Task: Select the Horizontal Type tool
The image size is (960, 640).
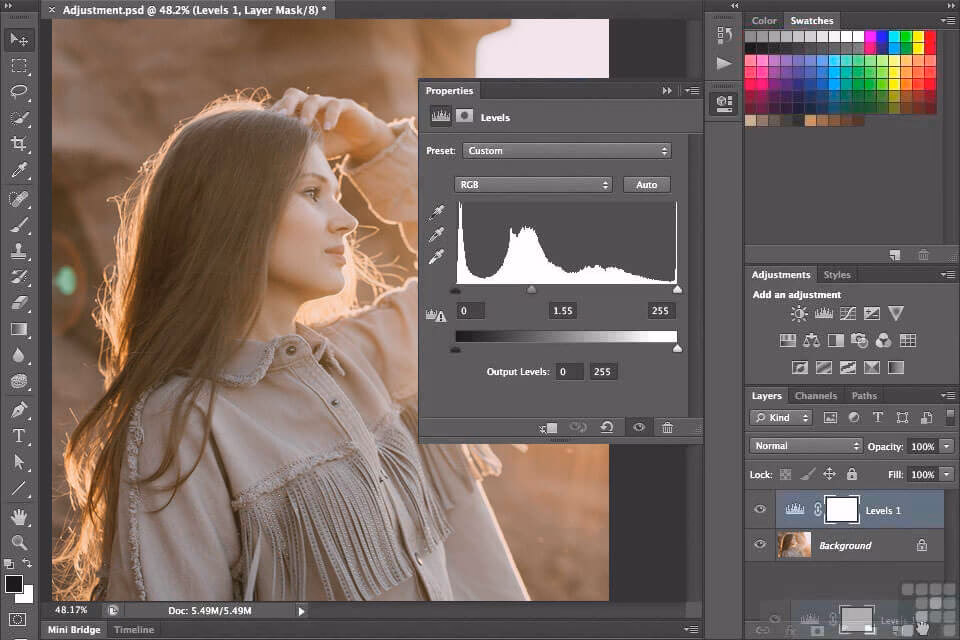Action: tap(18, 436)
